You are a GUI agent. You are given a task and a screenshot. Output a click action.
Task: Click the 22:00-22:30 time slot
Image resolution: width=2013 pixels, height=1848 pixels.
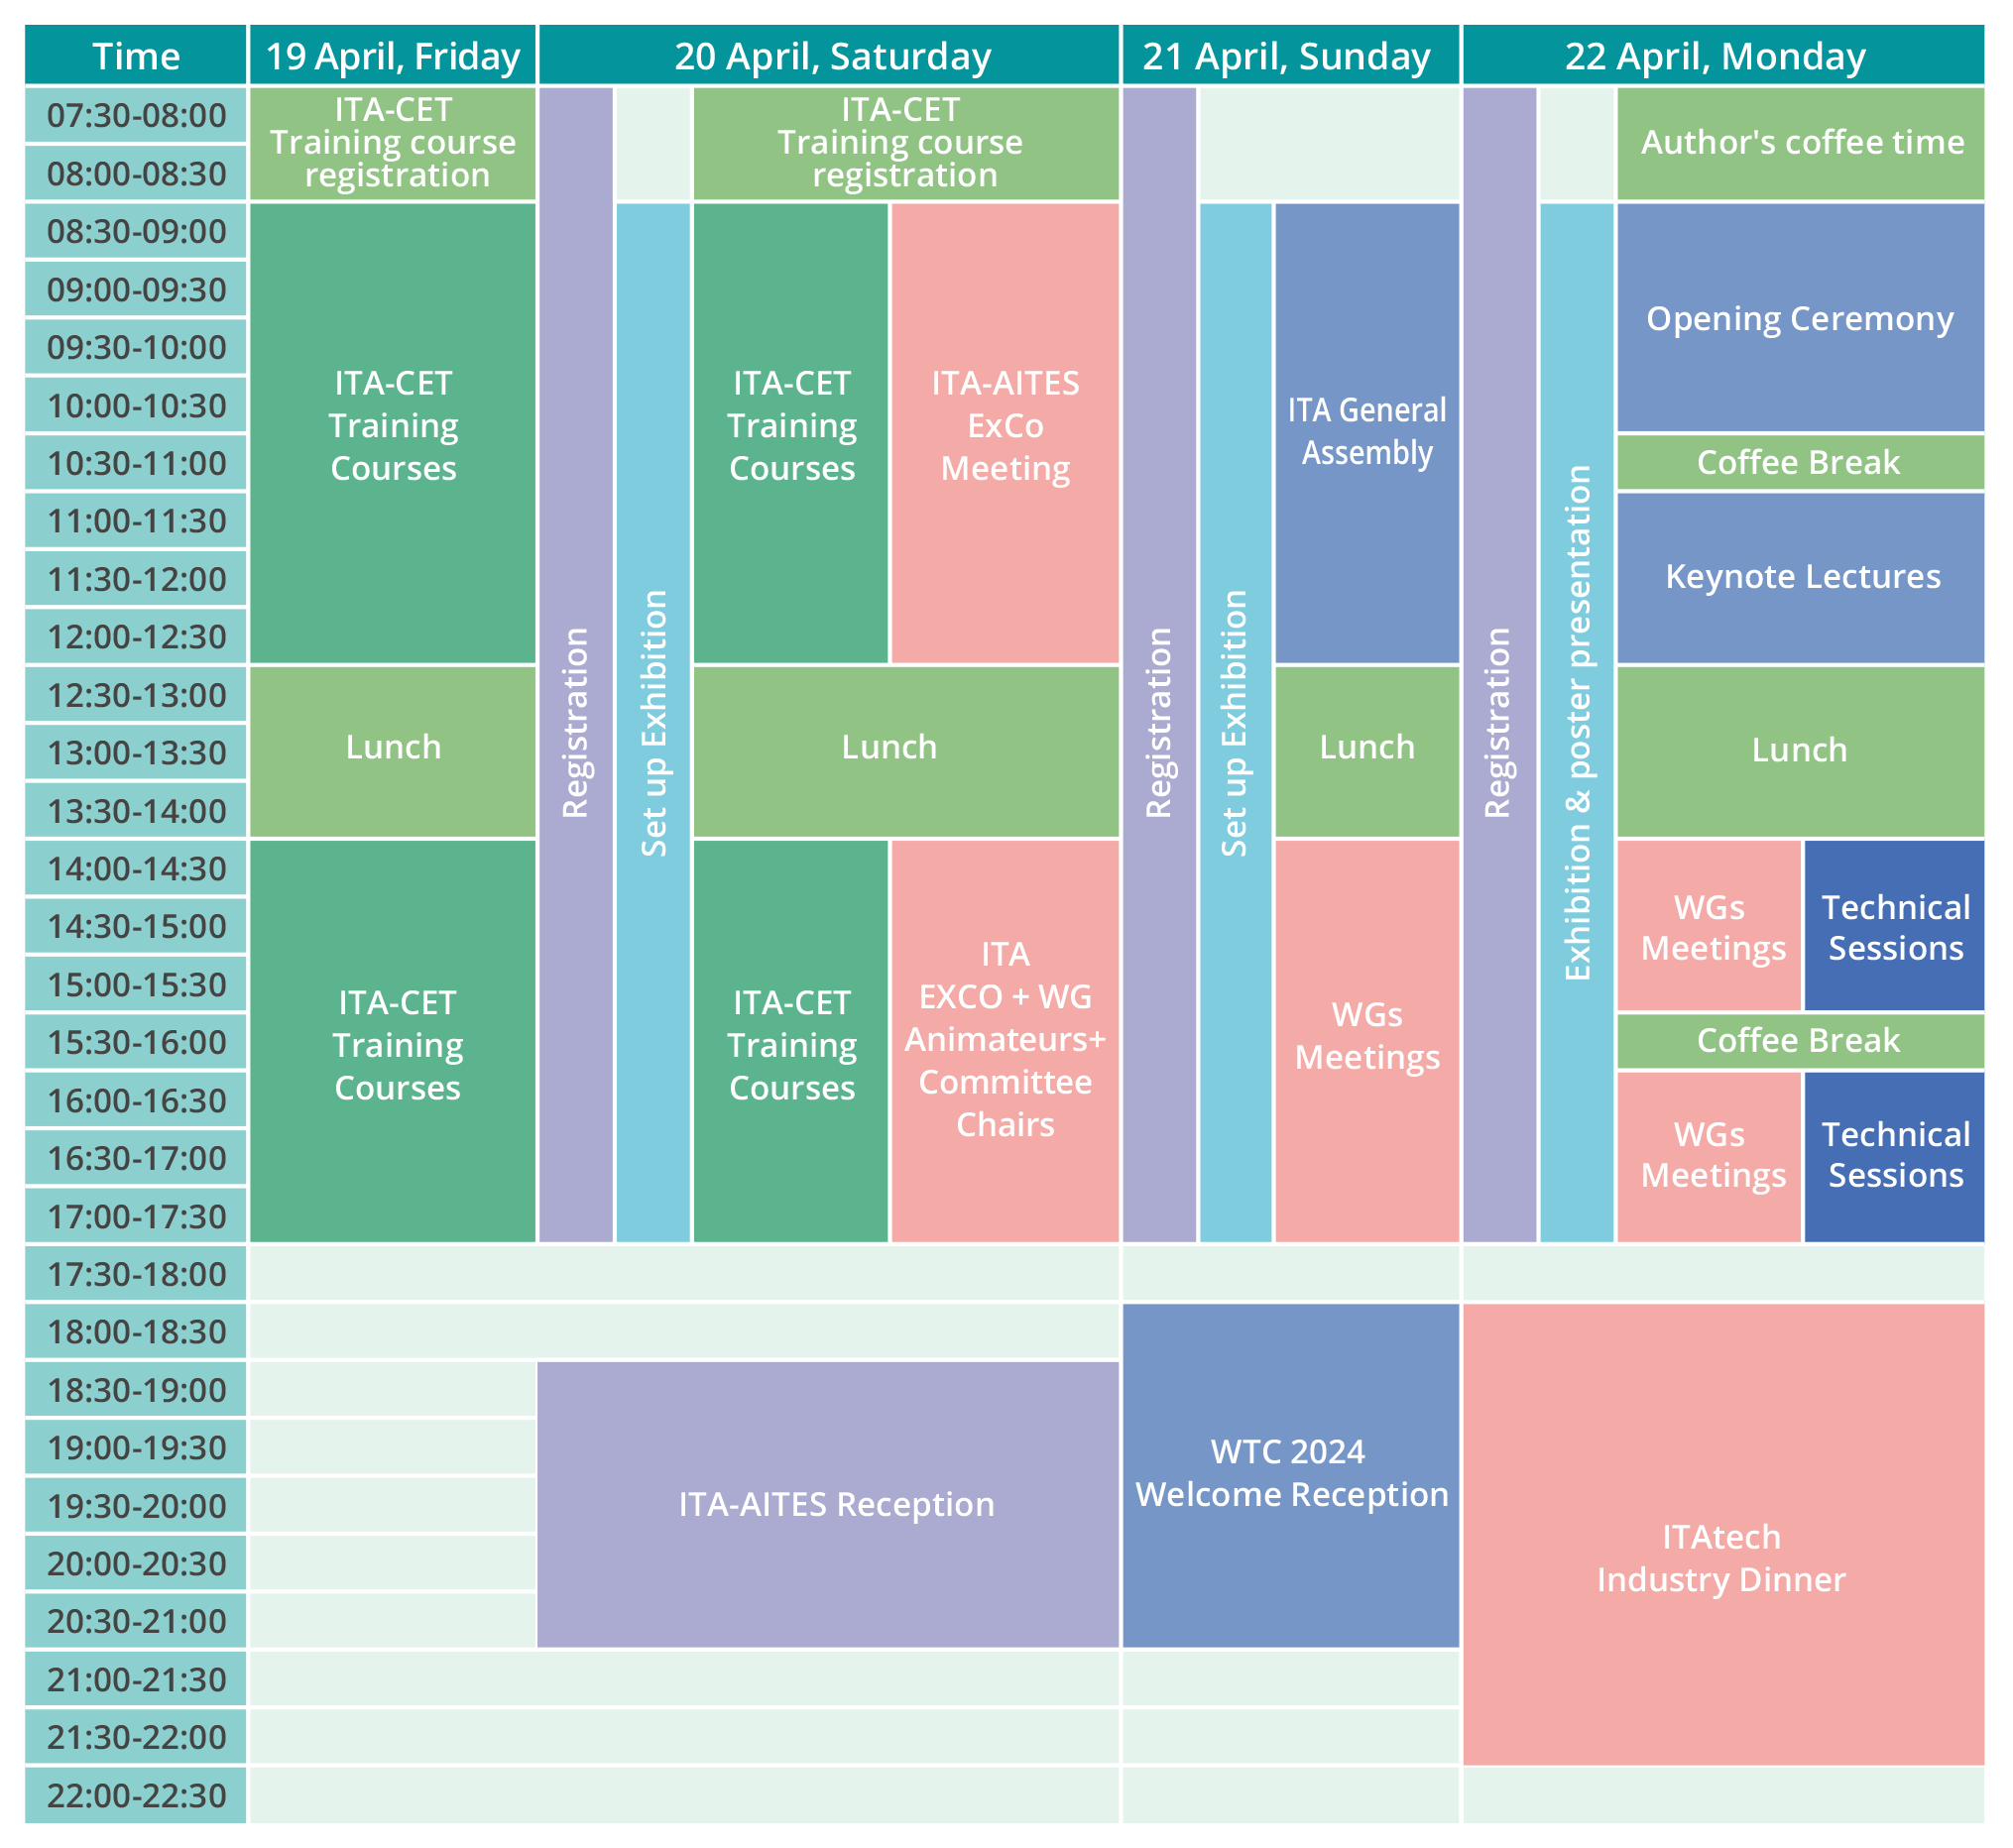[x=136, y=1795]
